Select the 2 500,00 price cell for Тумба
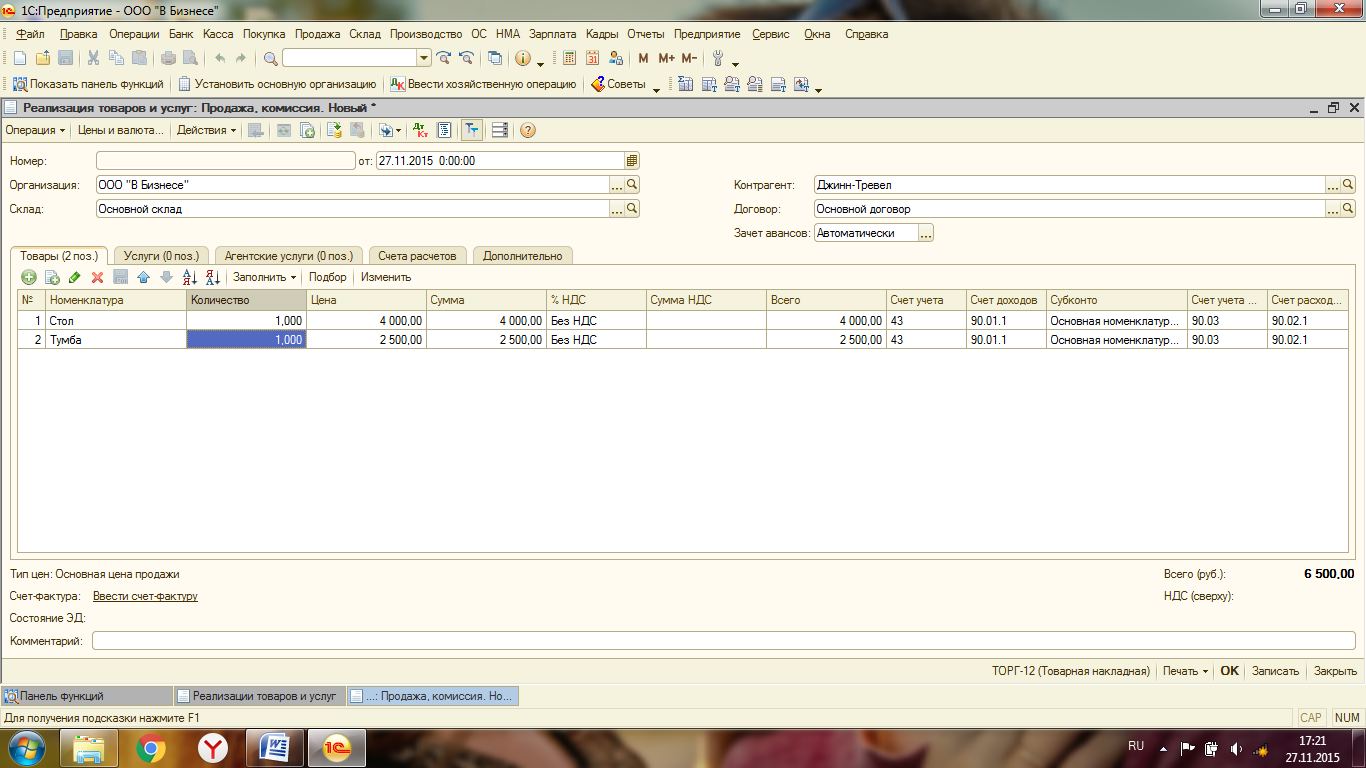Viewport: 1366px width, 768px height. (366, 340)
